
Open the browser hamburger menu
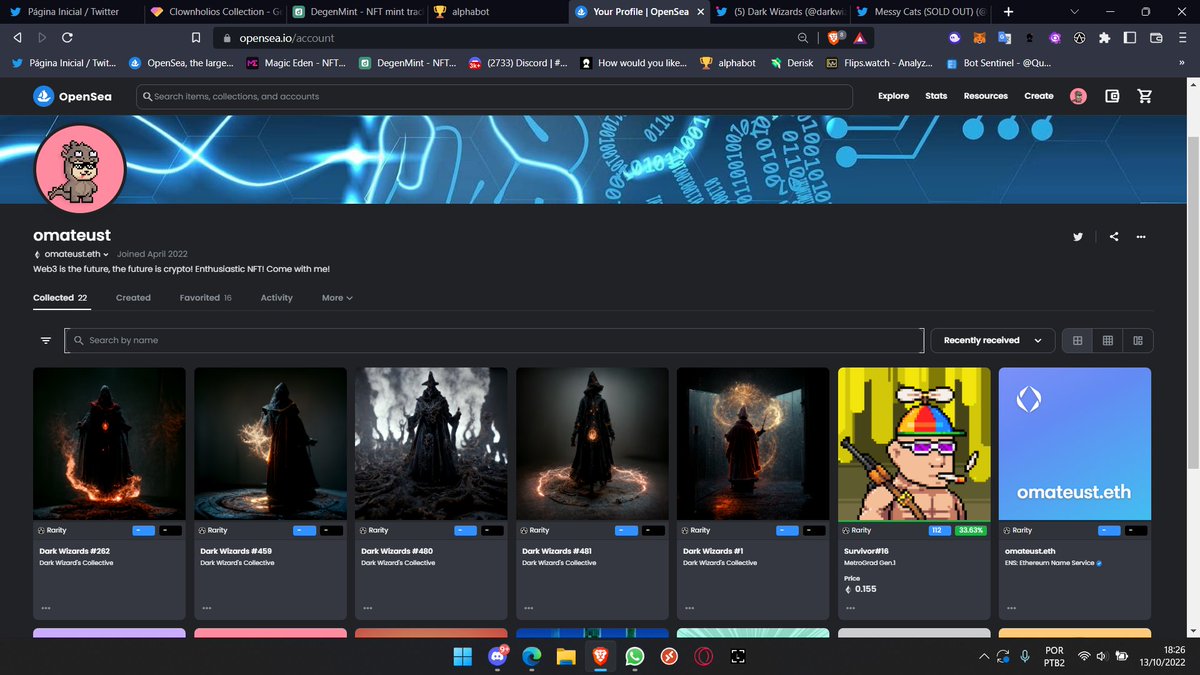coord(1182,38)
